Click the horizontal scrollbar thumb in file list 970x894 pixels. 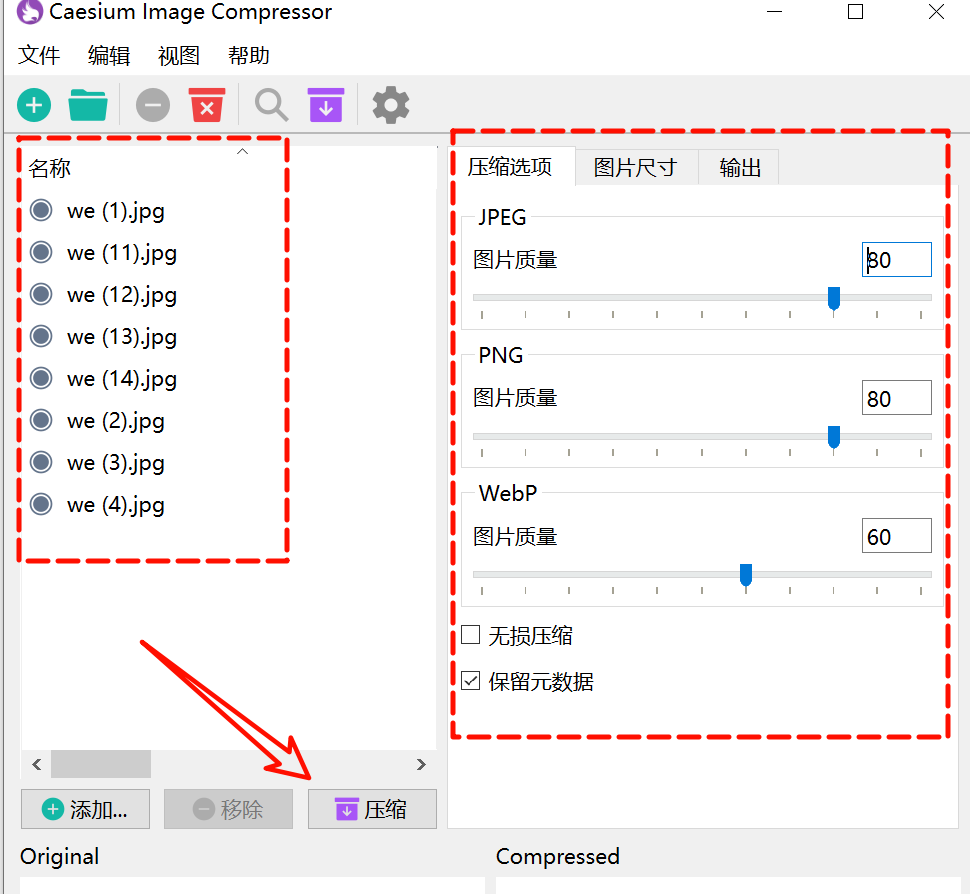[x=101, y=765]
